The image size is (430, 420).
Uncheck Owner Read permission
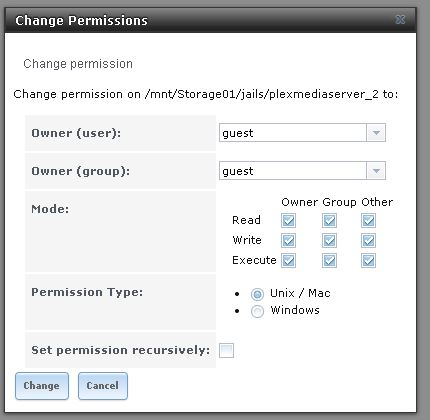[x=288, y=220]
